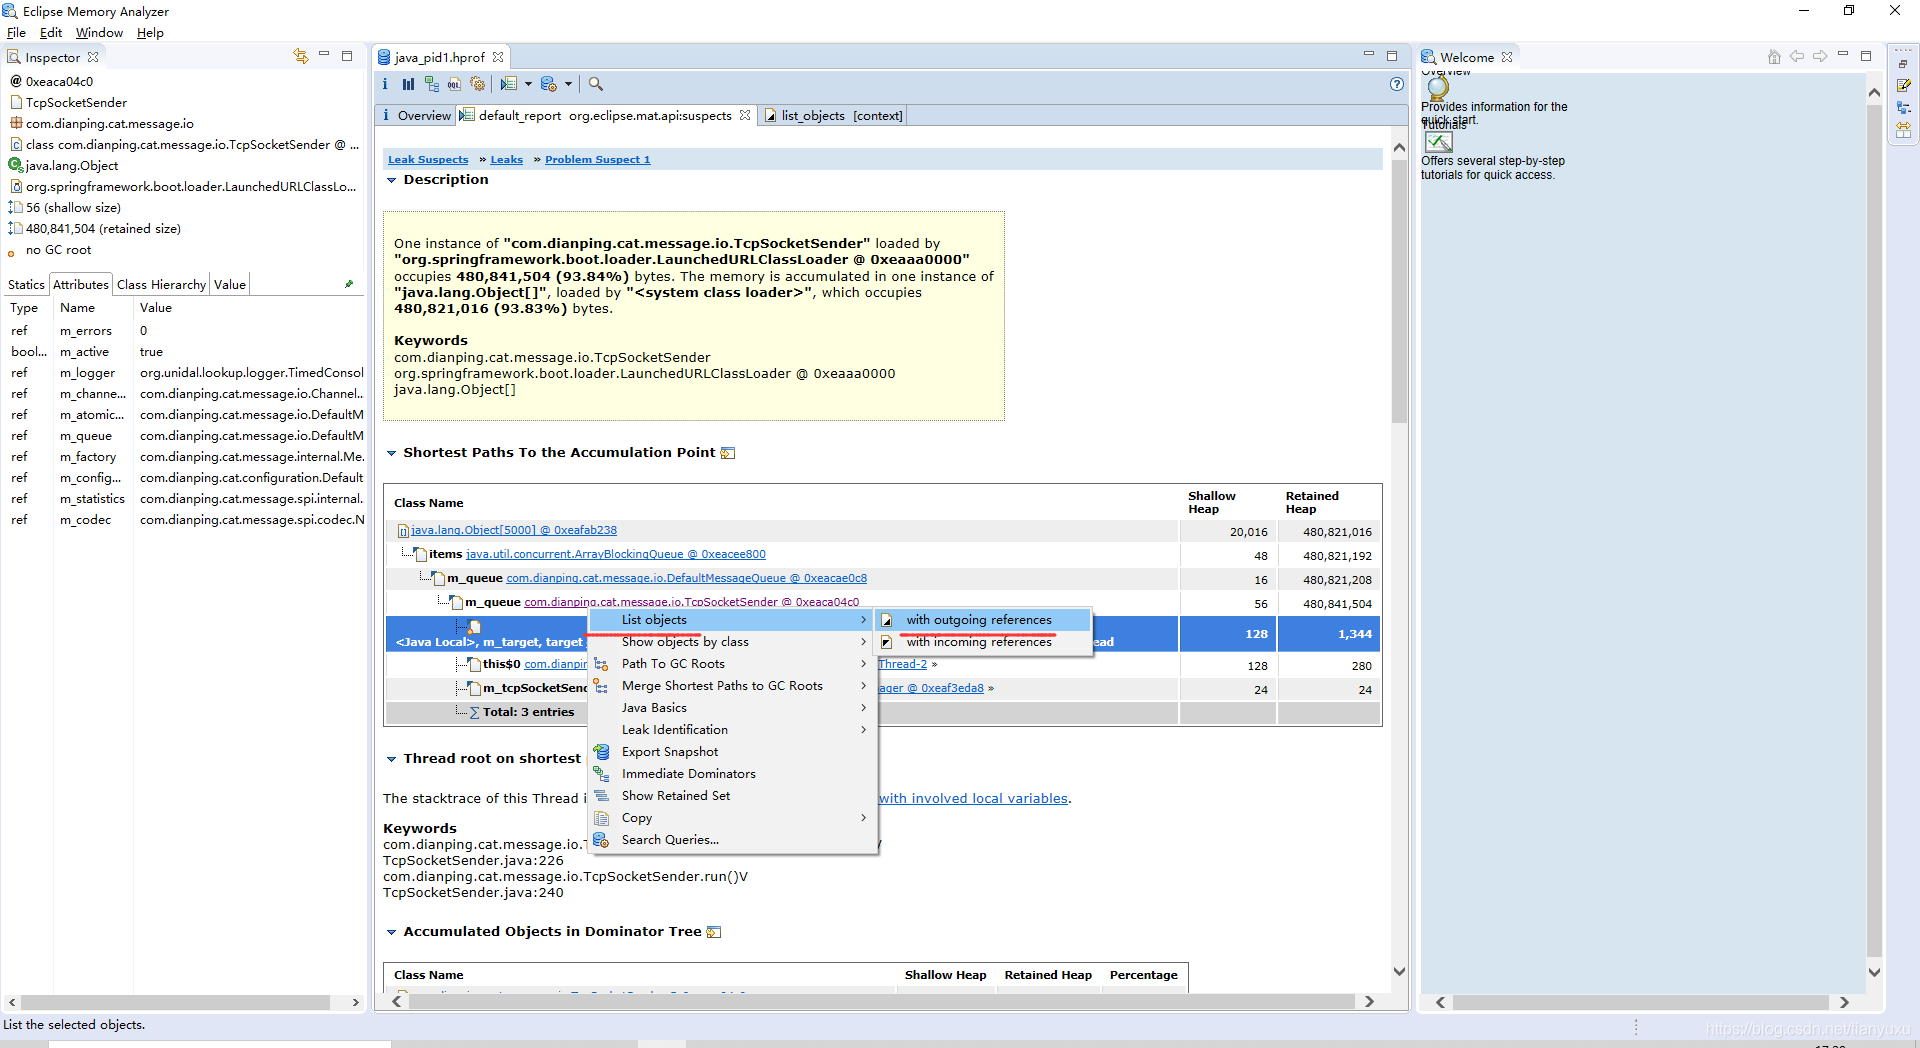Screen dimensions: 1920x1048
Task: Close the java_pid1.hprof editor tab
Action: (x=498, y=57)
